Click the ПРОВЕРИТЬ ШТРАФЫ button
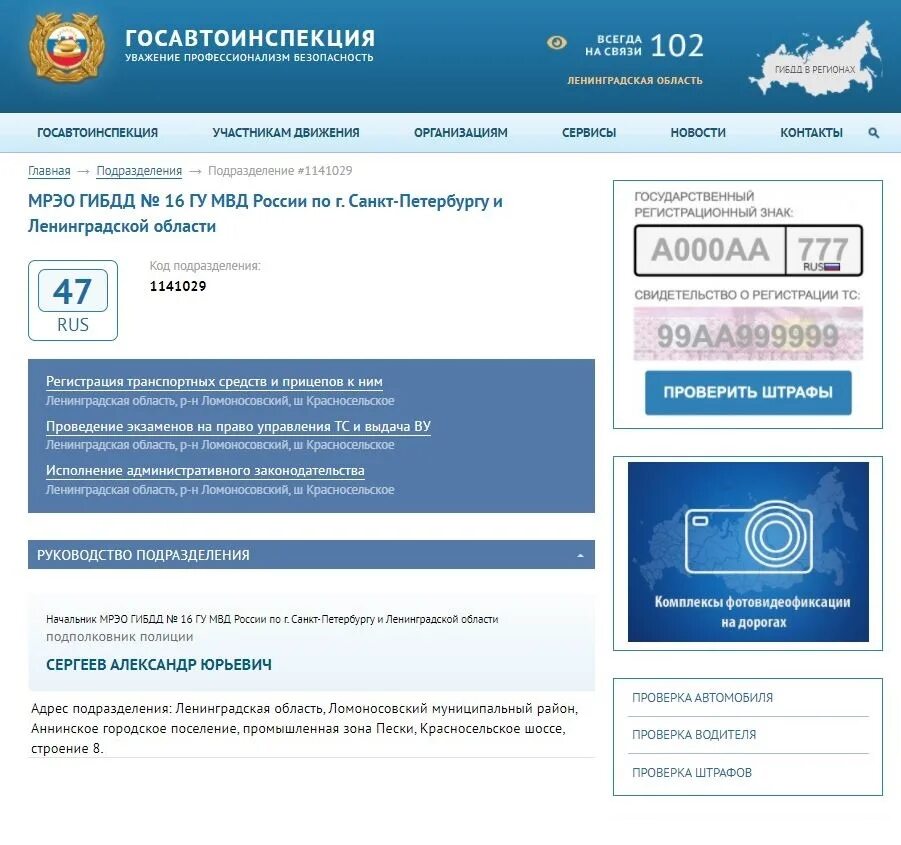 click(x=748, y=392)
